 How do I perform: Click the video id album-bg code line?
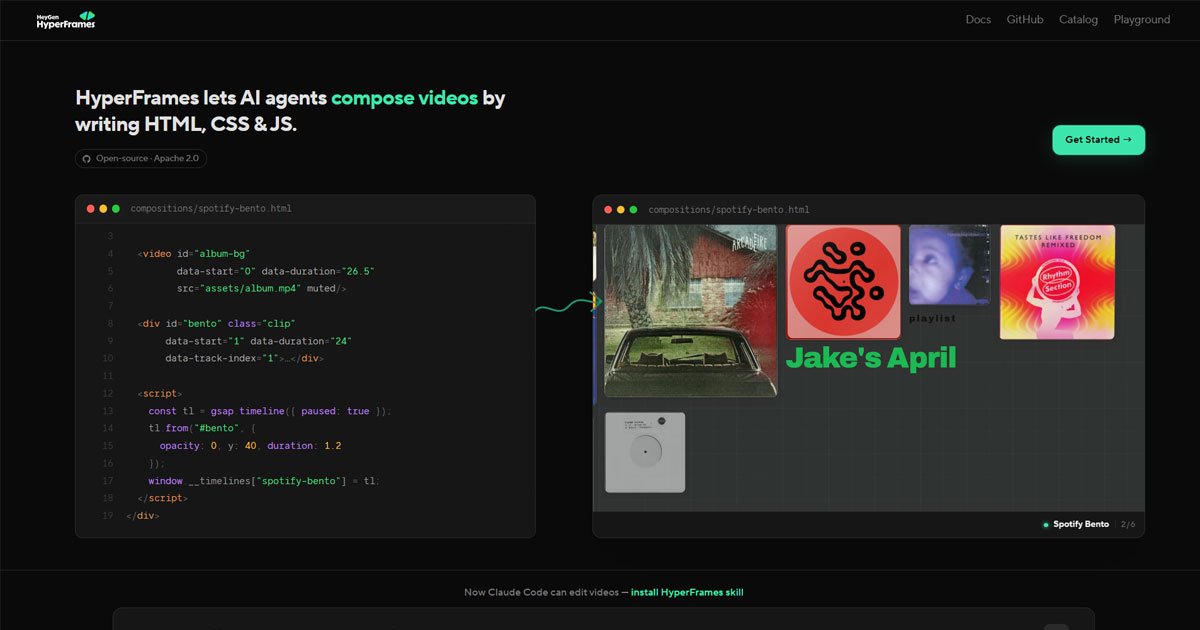[x=193, y=254]
